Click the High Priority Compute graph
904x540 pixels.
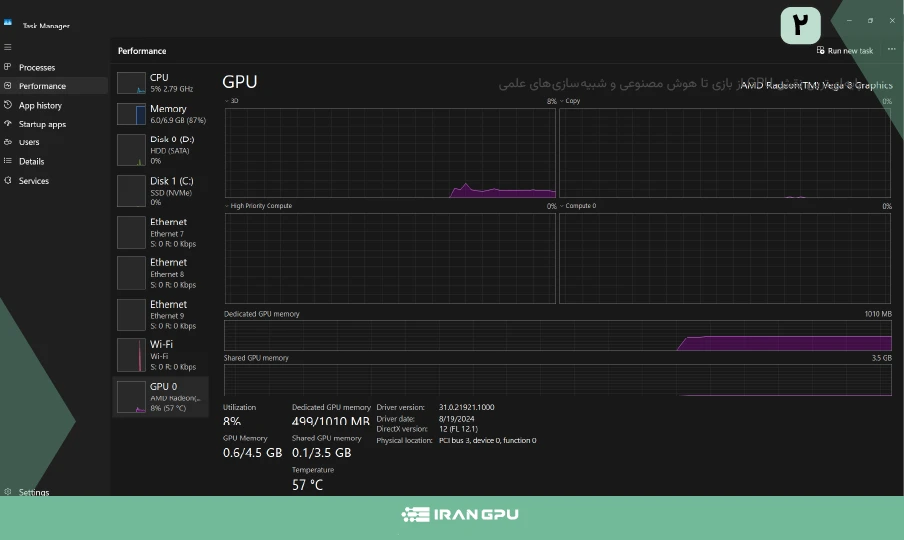pos(390,258)
